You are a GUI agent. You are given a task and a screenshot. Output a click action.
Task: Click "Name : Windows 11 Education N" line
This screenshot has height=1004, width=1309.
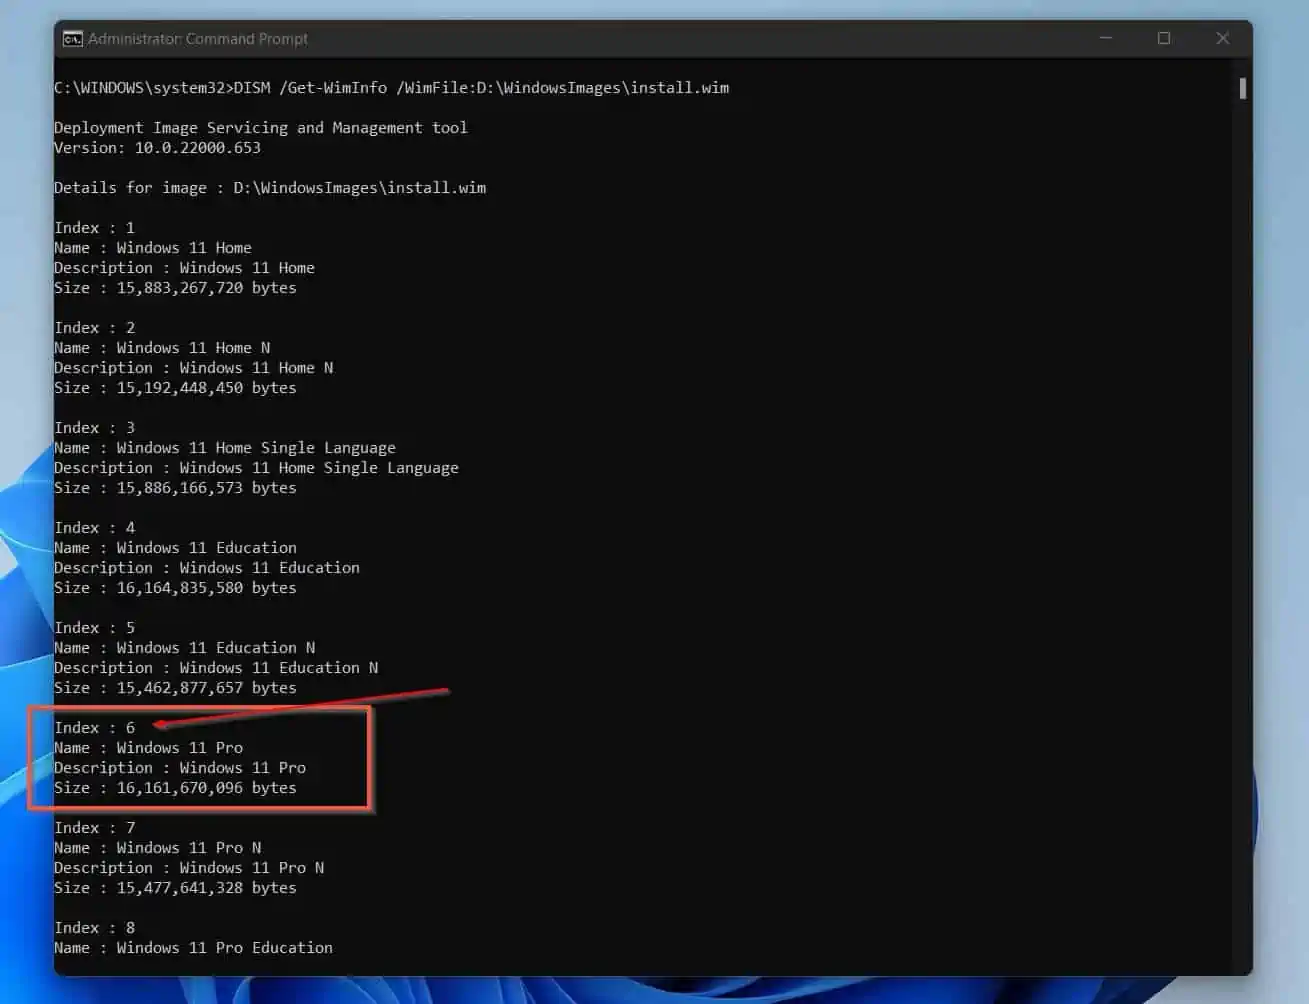tap(185, 648)
